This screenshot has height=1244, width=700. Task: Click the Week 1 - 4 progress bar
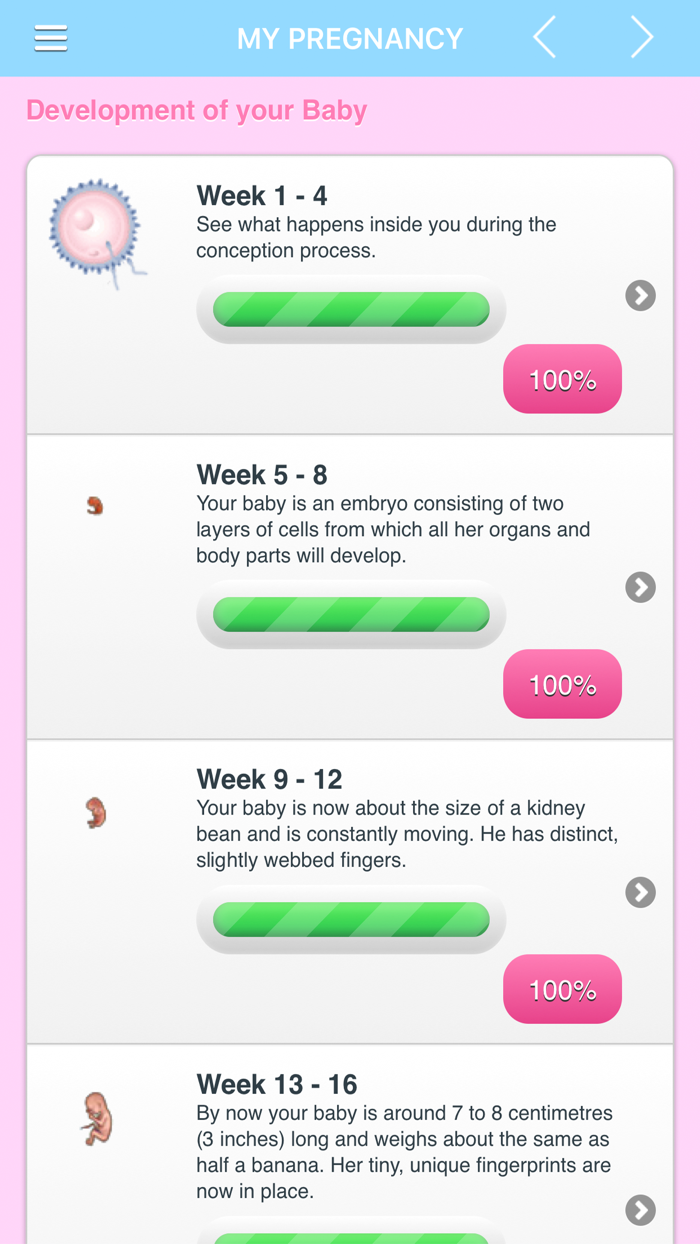pyautogui.click(x=351, y=309)
